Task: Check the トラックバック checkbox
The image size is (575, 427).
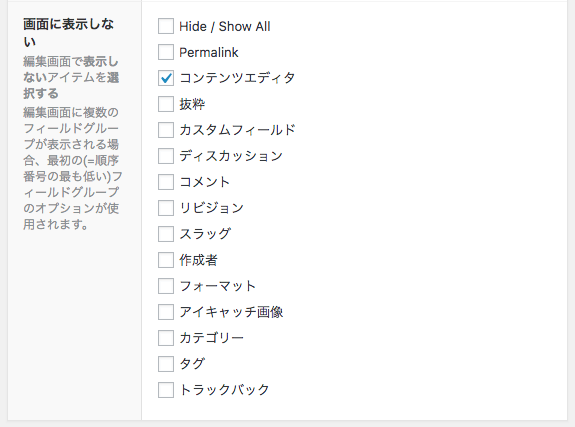Action: [166, 390]
